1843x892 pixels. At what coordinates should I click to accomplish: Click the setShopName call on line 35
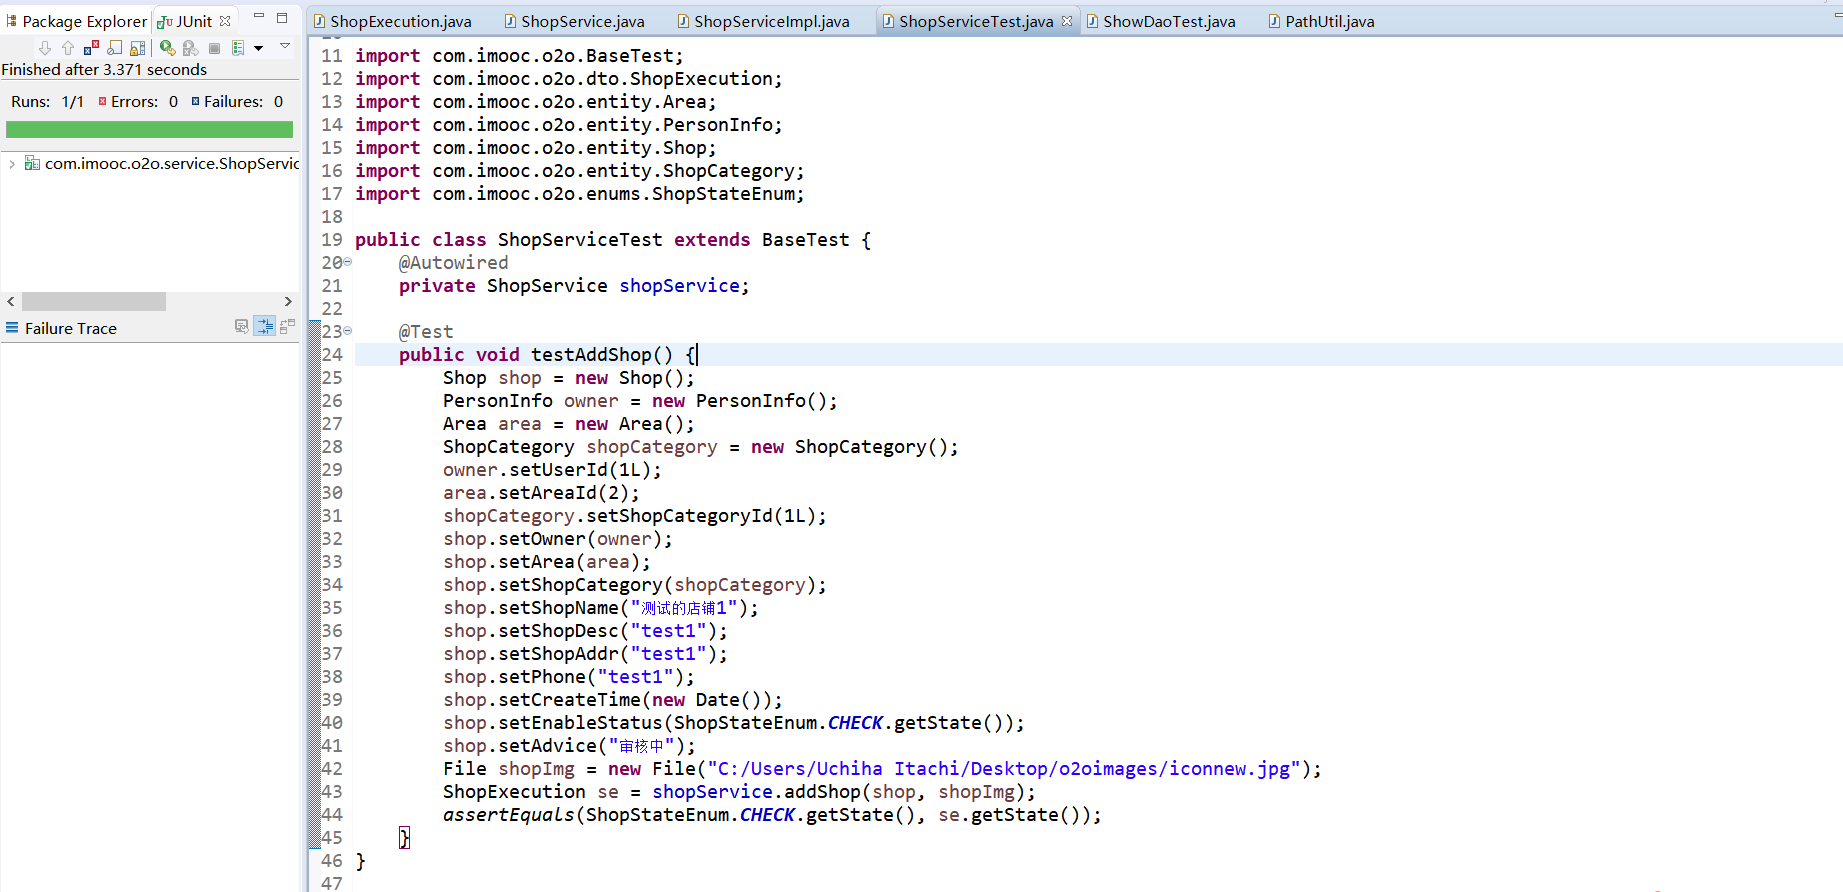point(559,607)
